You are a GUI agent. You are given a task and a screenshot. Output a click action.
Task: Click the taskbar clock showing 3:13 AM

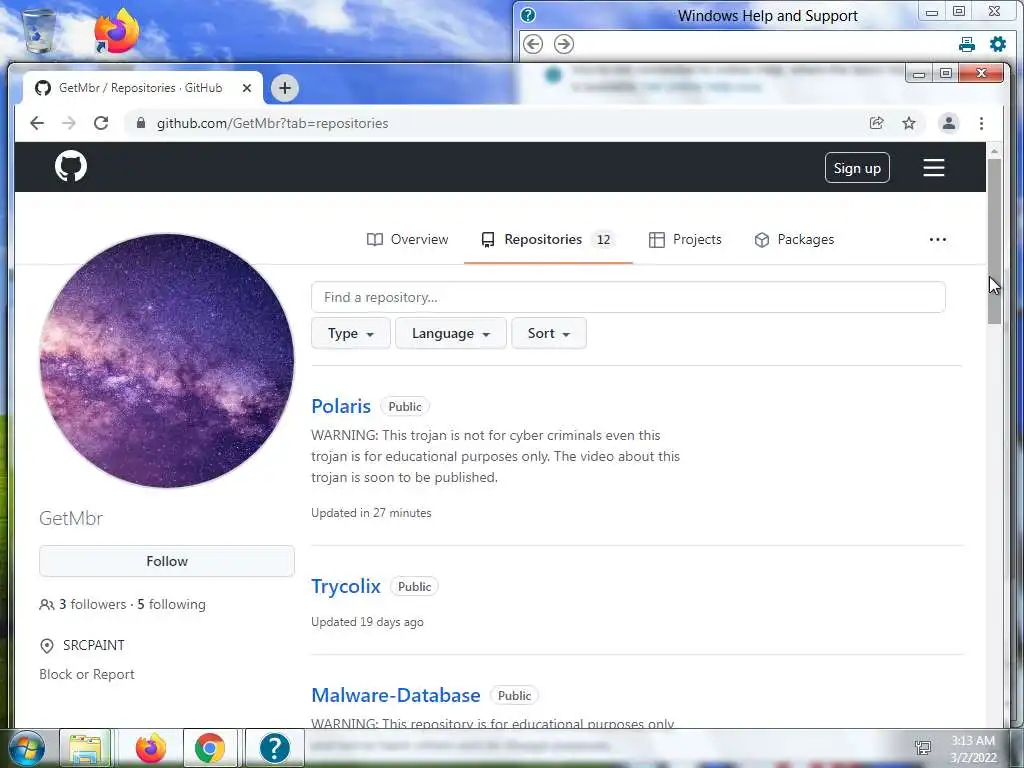point(973,748)
